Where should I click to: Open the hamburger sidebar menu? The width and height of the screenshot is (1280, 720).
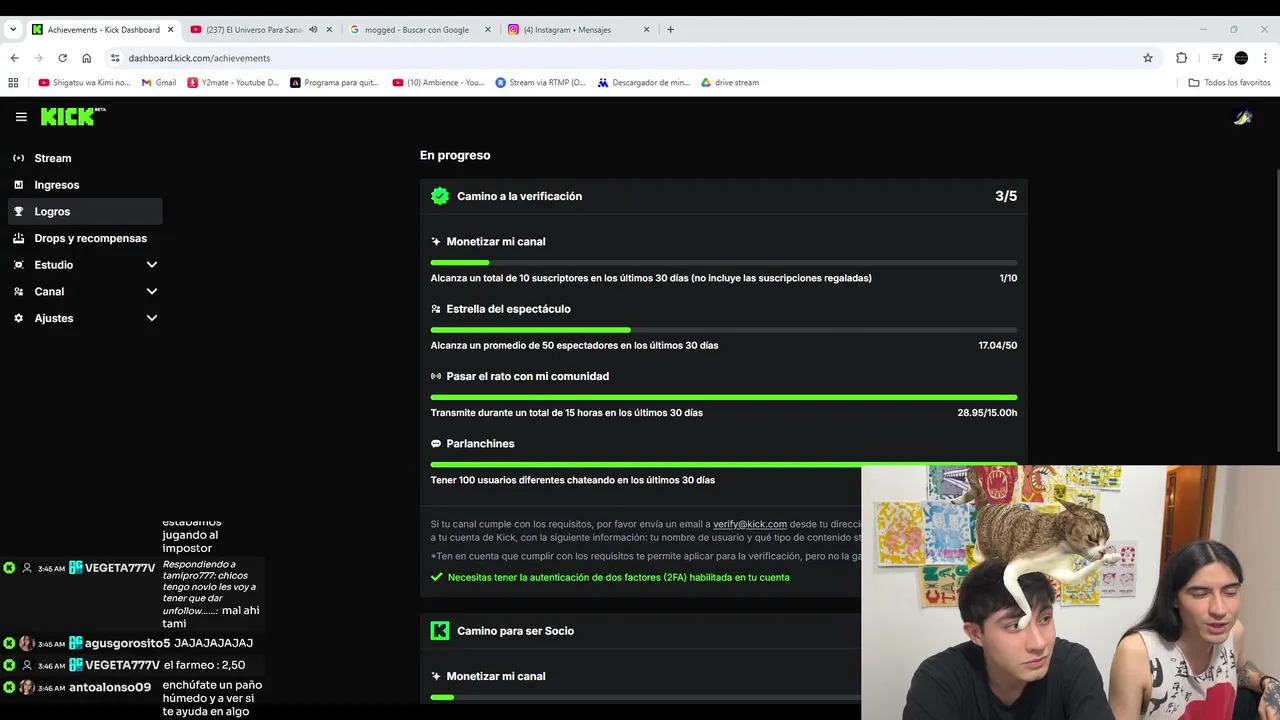21,117
